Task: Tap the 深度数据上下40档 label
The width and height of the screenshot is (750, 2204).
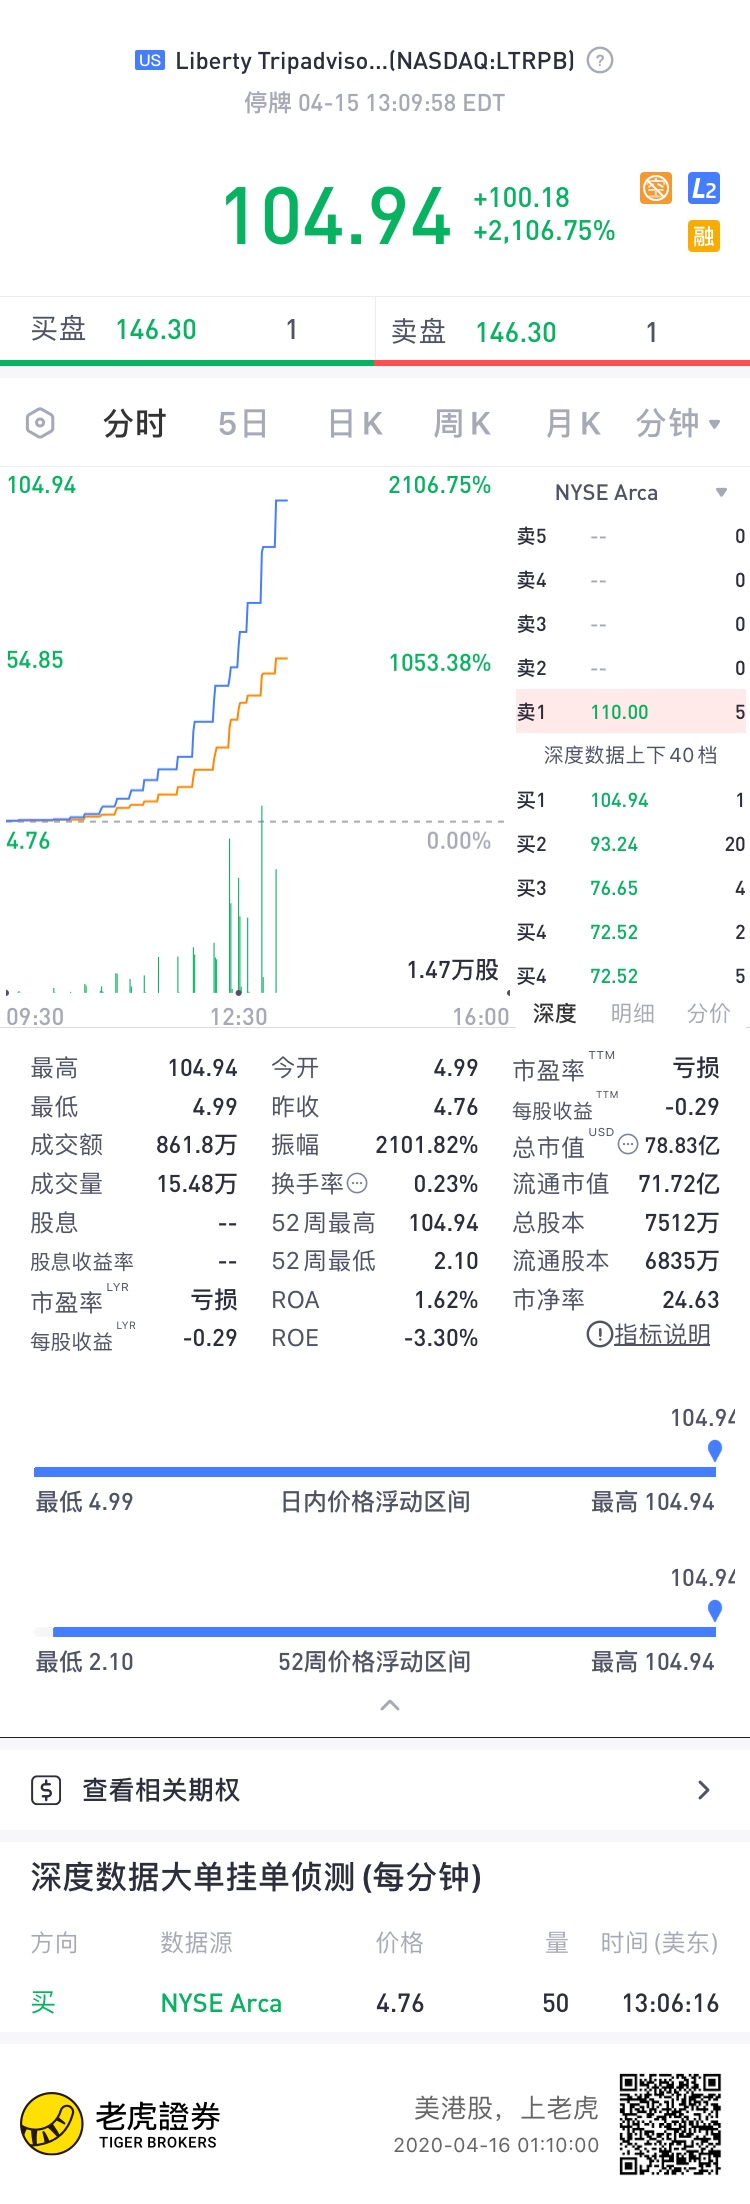Action: point(631,755)
